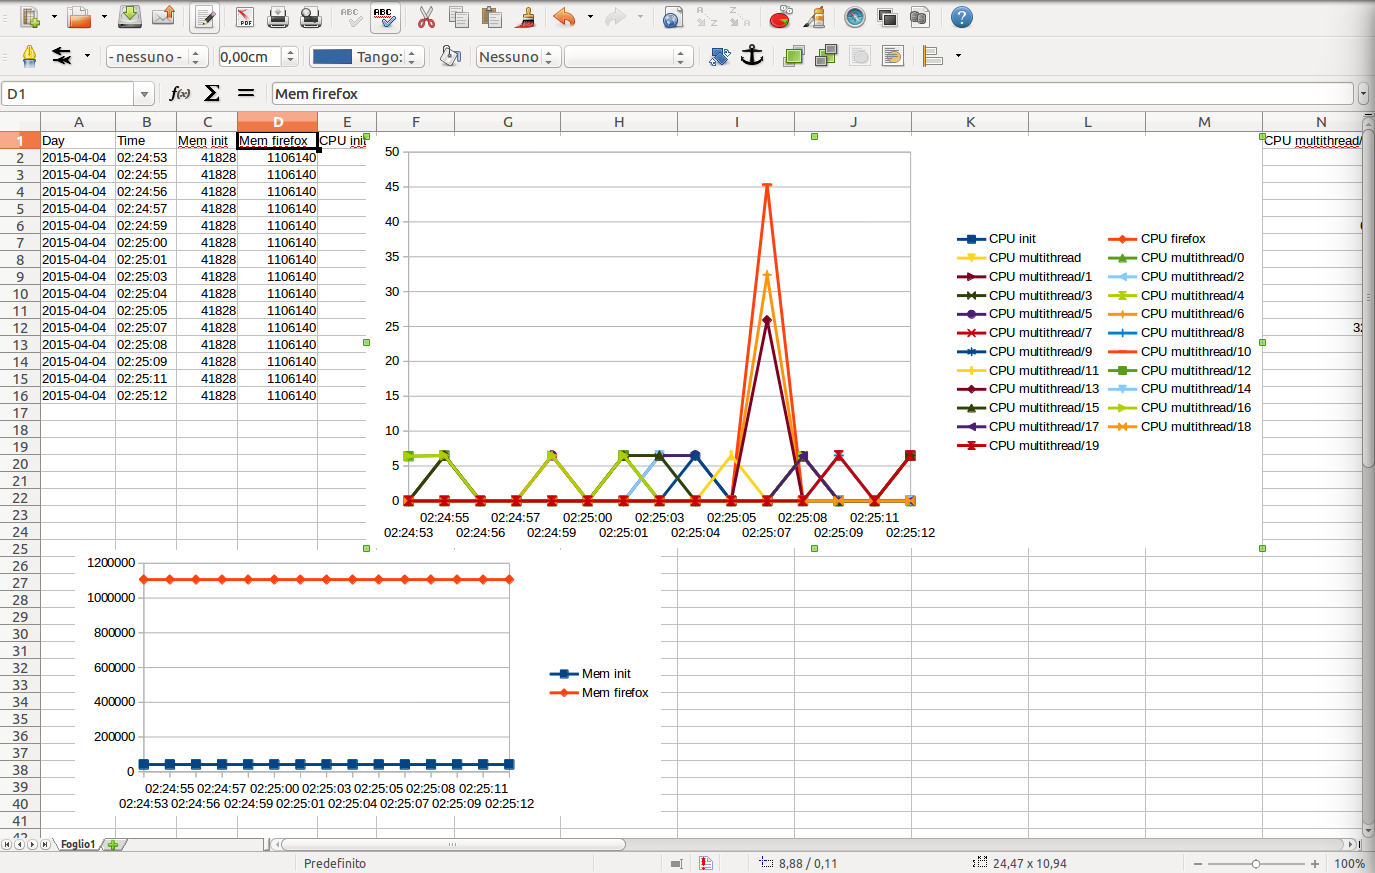
Task: Click the Undo arrow icon
Action: (x=565, y=17)
